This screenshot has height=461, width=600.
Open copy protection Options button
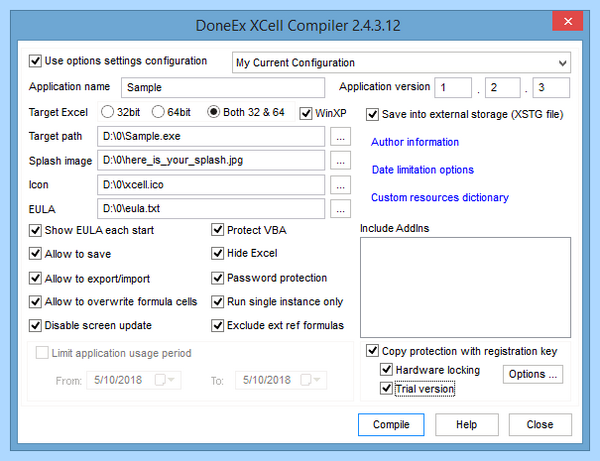click(x=533, y=374)
